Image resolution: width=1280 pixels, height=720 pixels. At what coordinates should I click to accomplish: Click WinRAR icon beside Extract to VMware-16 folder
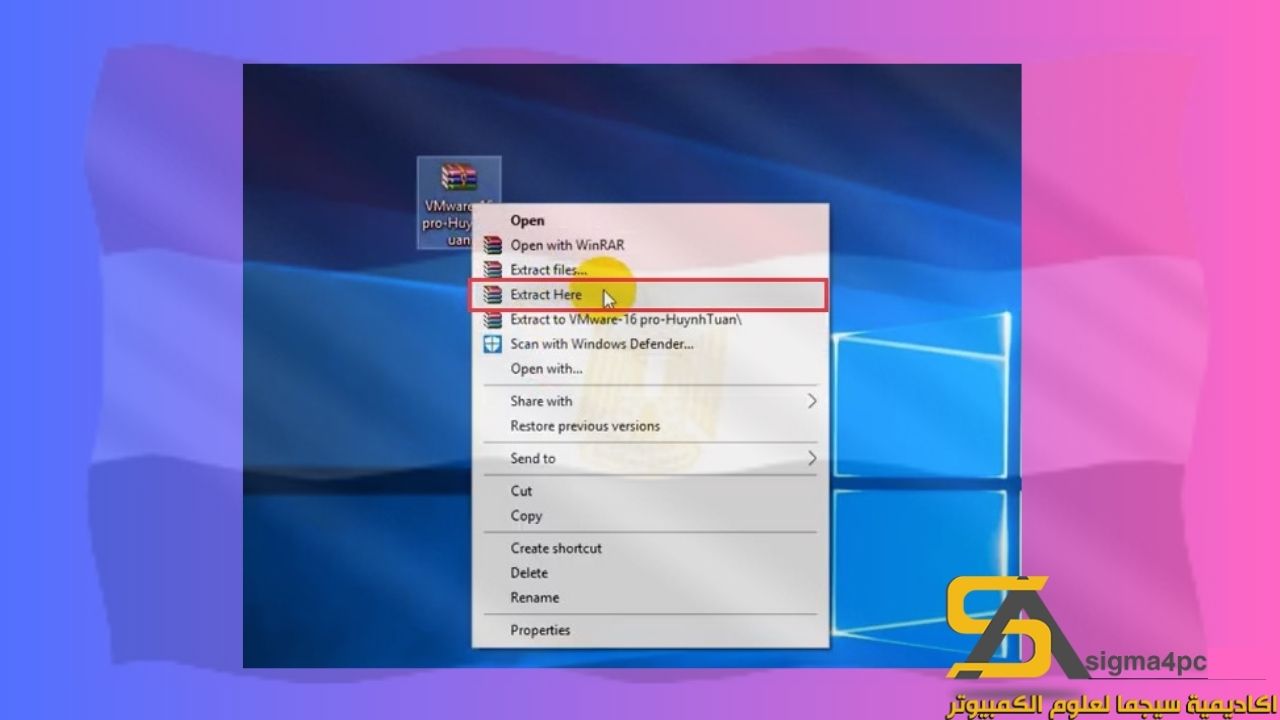(x=492, y=320)
